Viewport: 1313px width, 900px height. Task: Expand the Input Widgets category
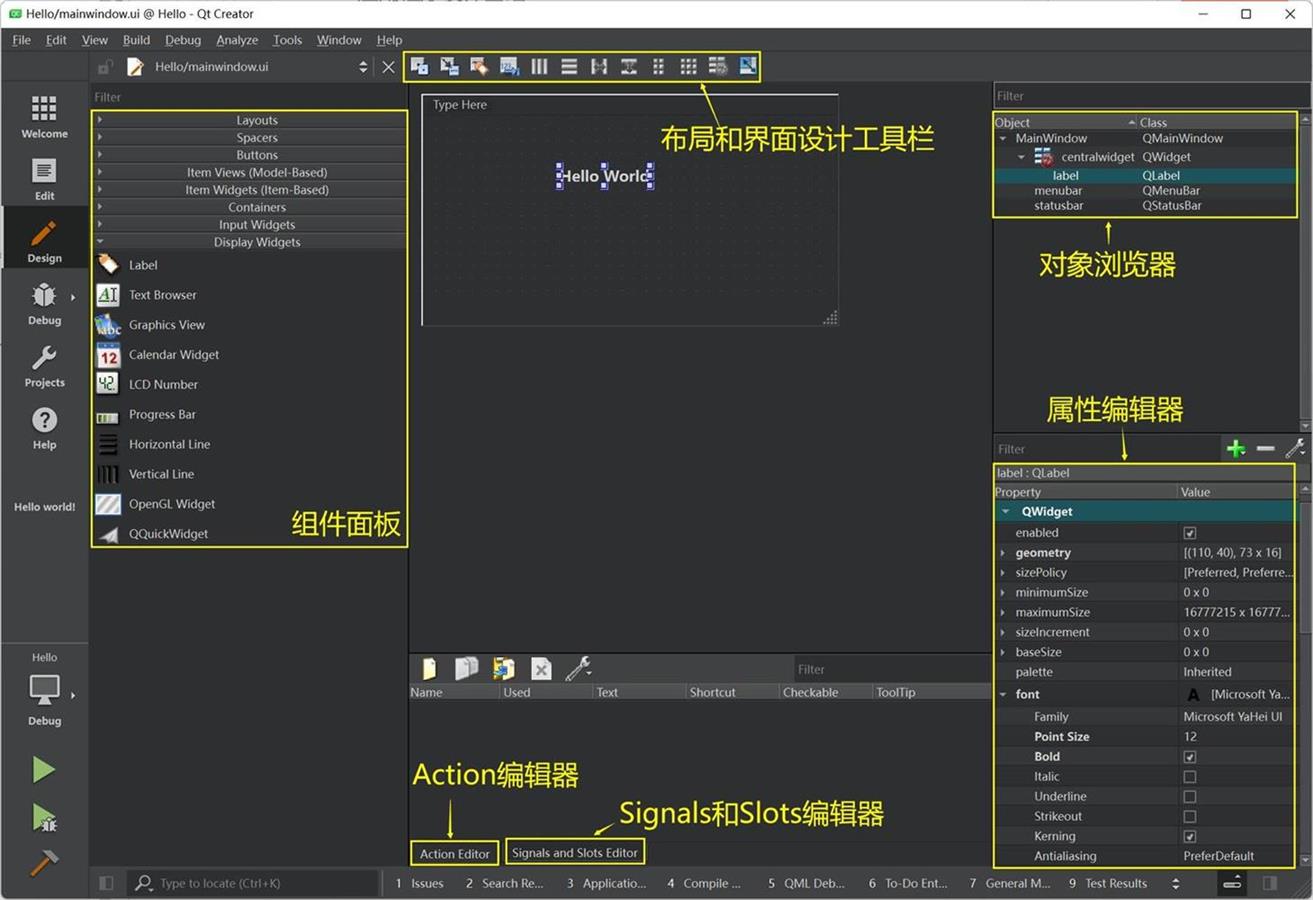[250, 224]
